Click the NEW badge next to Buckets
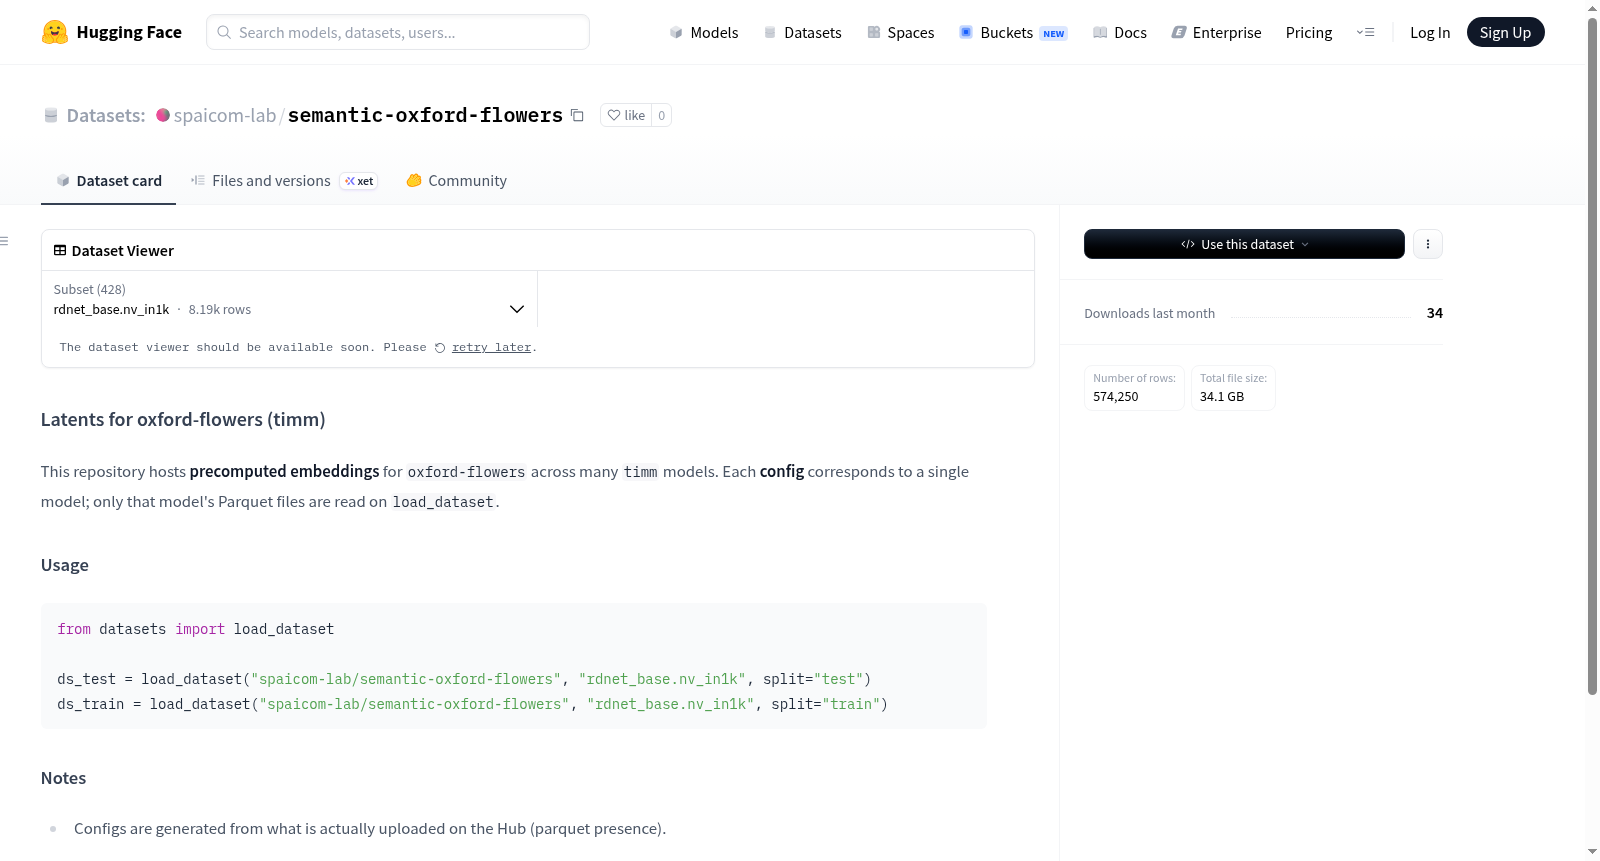This screenshot has width=1600, height=861. 1054,33
